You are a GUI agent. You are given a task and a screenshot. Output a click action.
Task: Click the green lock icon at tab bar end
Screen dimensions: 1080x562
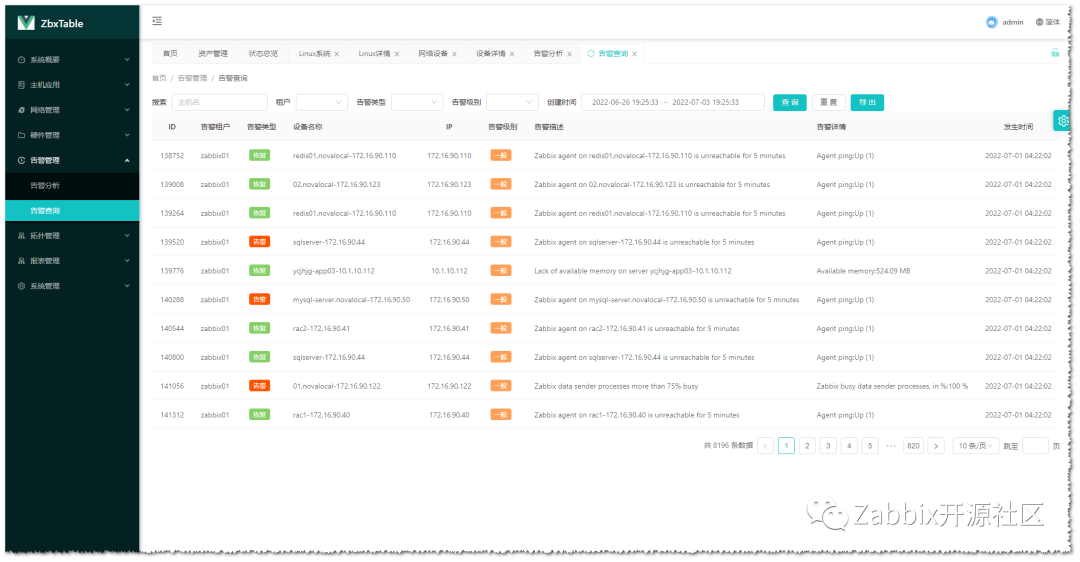1055,52
